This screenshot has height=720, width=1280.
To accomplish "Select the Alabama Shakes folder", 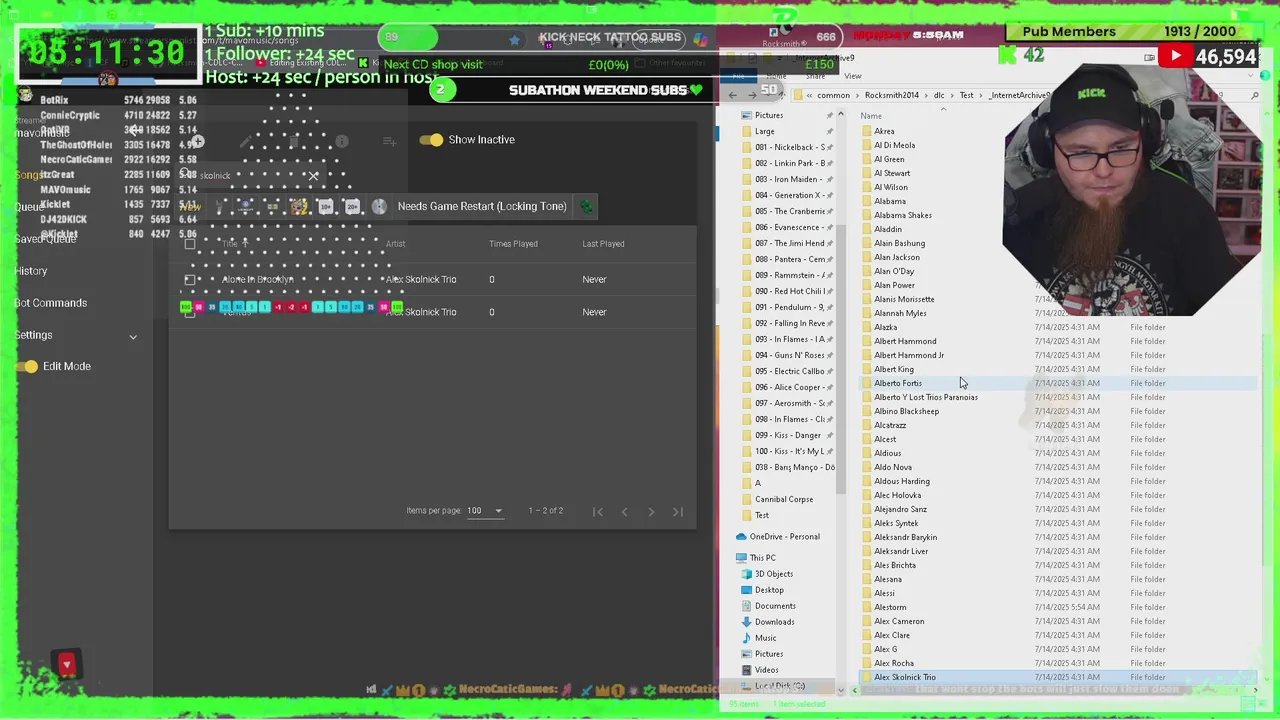I will 903,215.
